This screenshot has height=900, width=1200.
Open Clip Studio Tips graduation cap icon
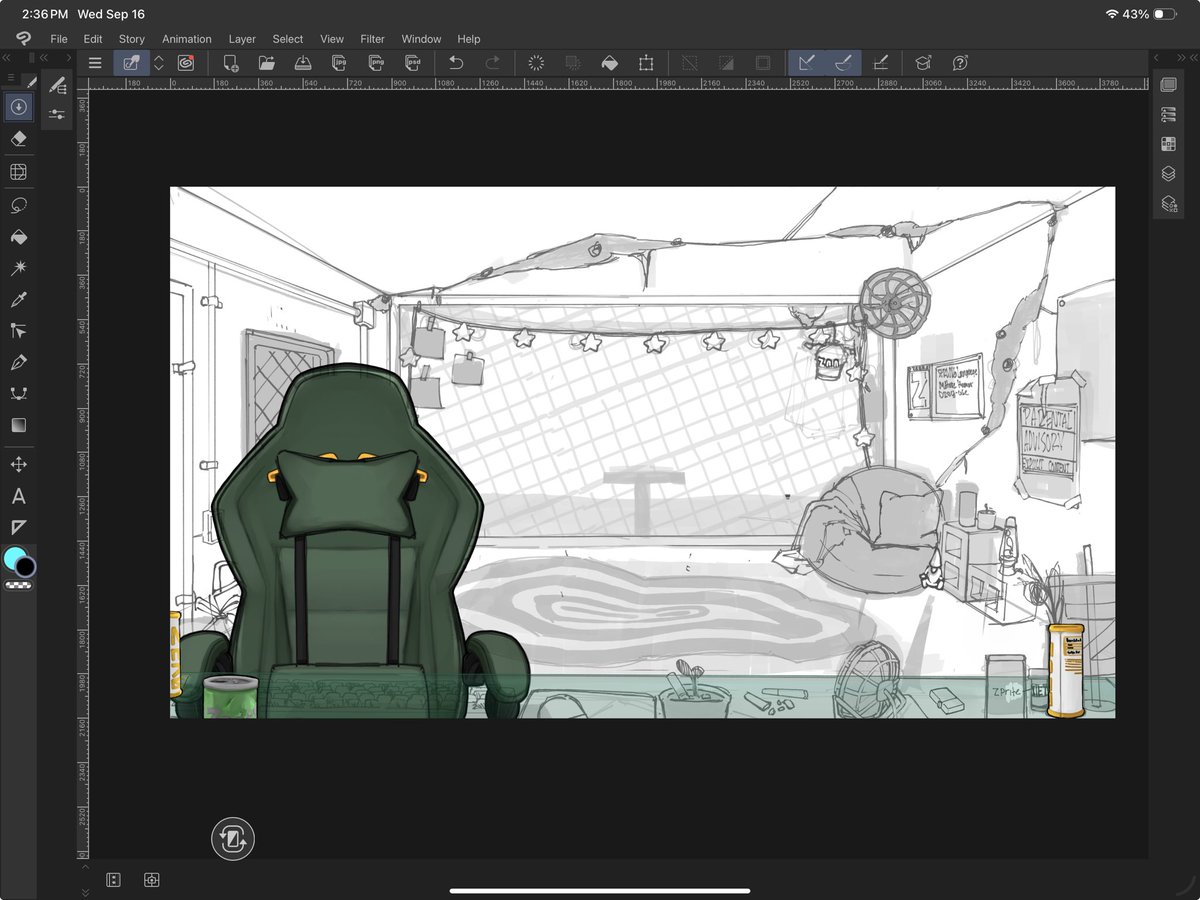[x=923, y=63]
